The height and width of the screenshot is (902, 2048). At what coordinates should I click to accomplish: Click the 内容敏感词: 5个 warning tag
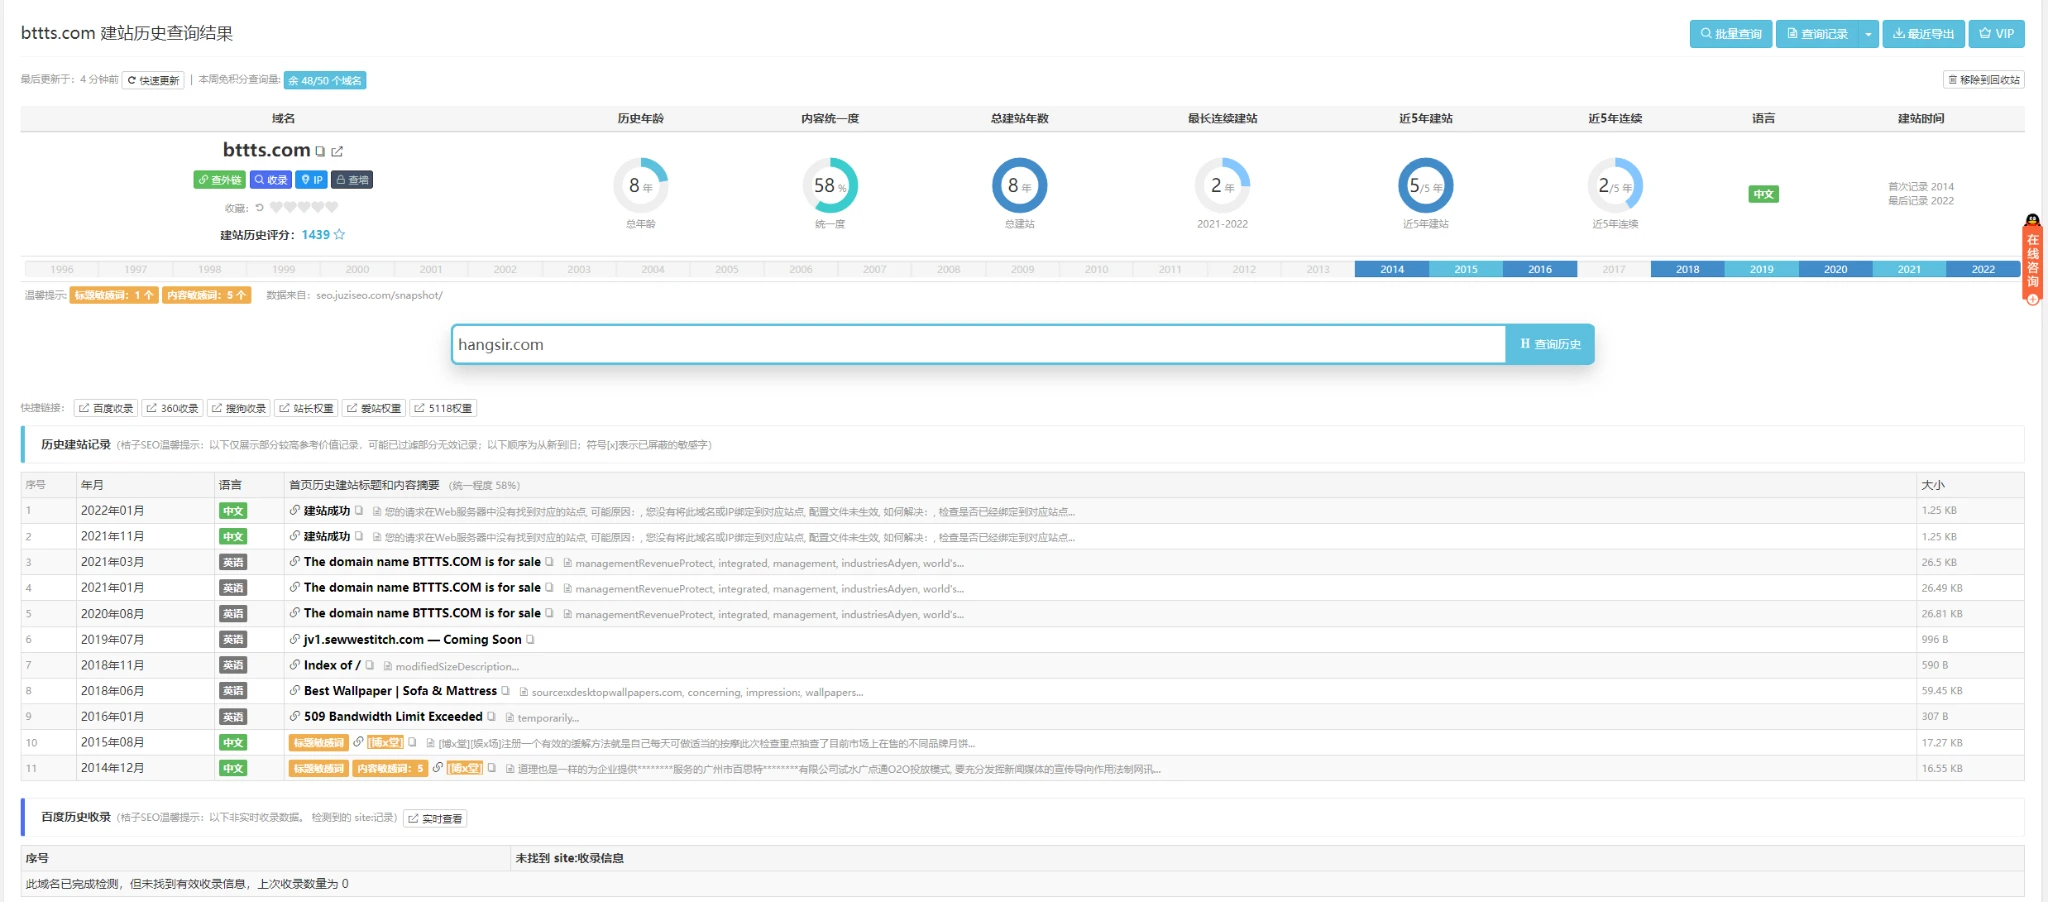click(x=206, y=296)
